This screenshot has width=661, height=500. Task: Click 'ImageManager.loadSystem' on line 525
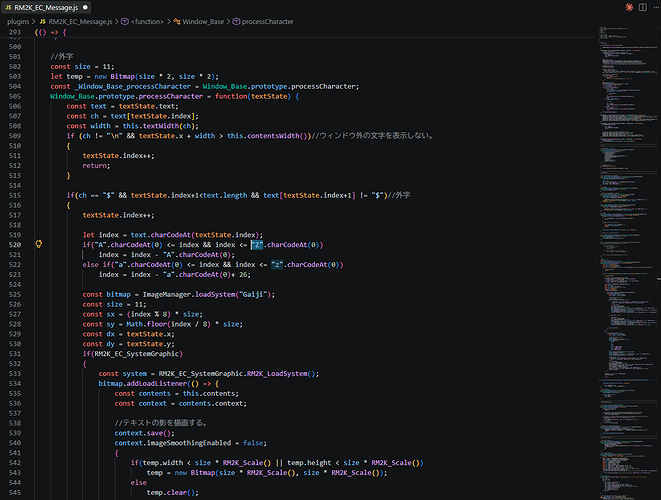[189, 294]
